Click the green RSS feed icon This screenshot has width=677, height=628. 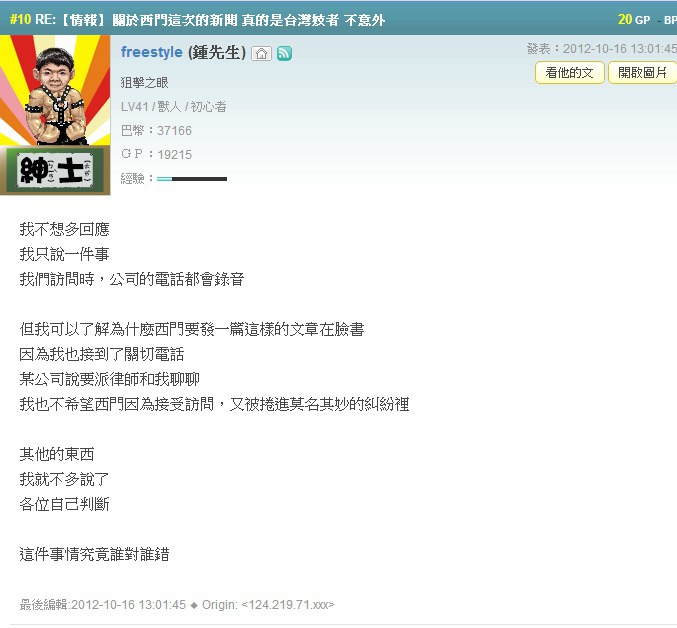click(x=284, y=54)
